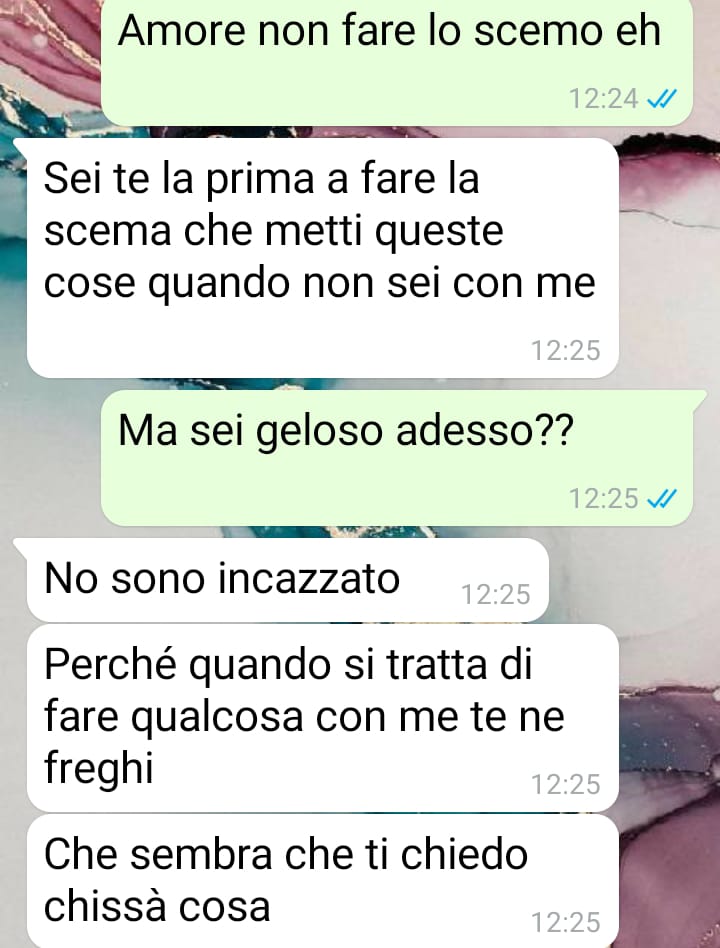Viewport: 720px width, 948px height.
Task: Tap the 12:24 timestamp on first message
Action: [603, 99]
